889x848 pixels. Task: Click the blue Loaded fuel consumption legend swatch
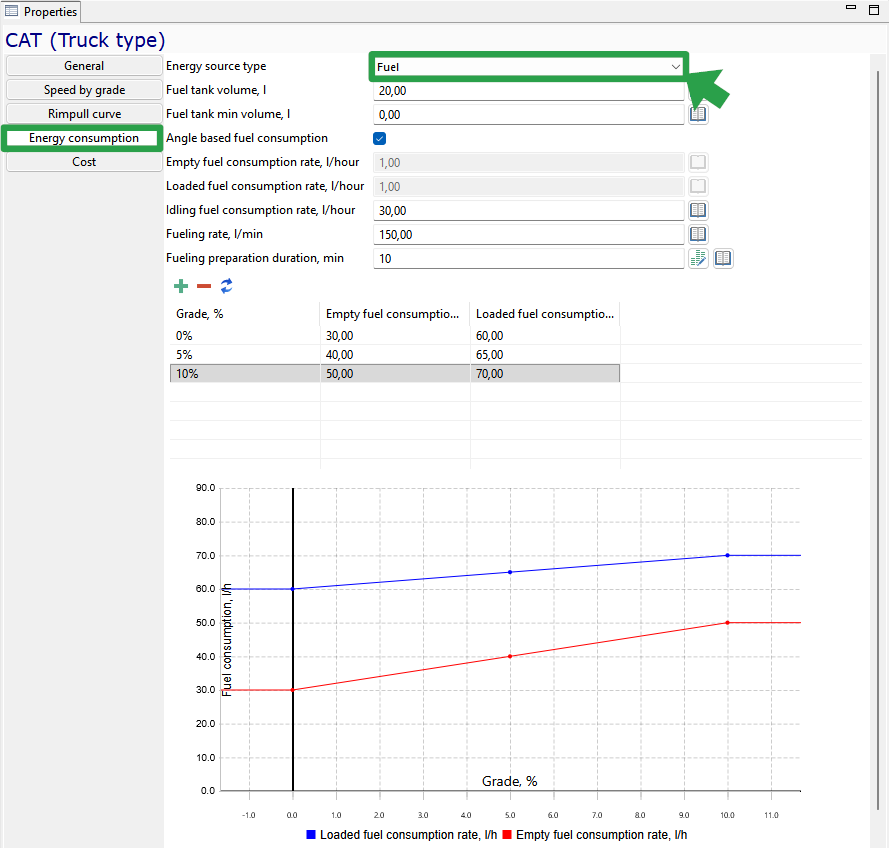(311, 834)
